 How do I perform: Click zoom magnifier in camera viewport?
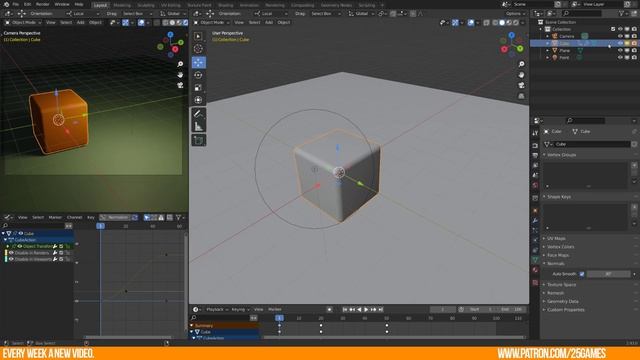pos(180,64)
